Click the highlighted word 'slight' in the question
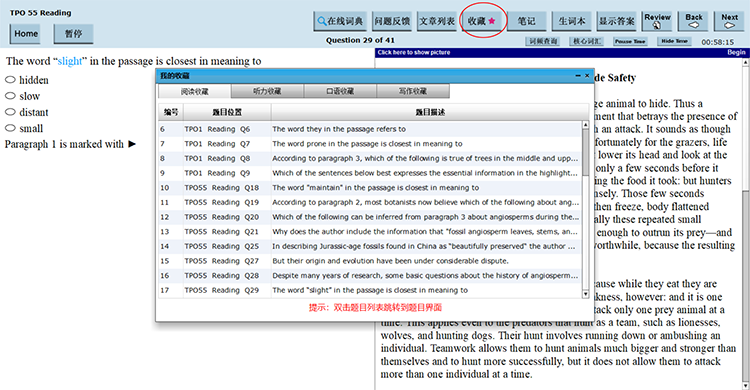Image resolution: width=750 pixels, height=390 pixels. tap(70, 61)
